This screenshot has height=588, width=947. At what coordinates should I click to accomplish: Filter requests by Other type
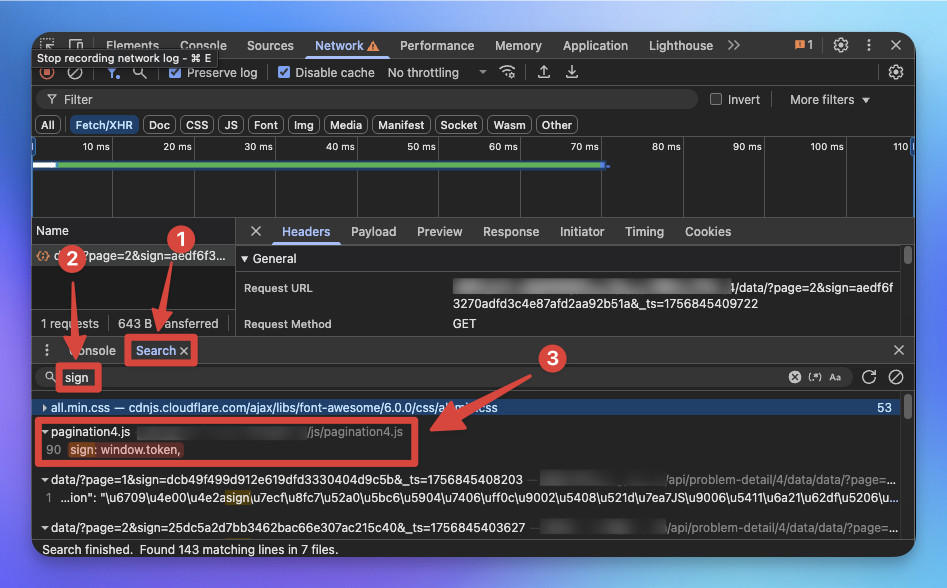556,125
